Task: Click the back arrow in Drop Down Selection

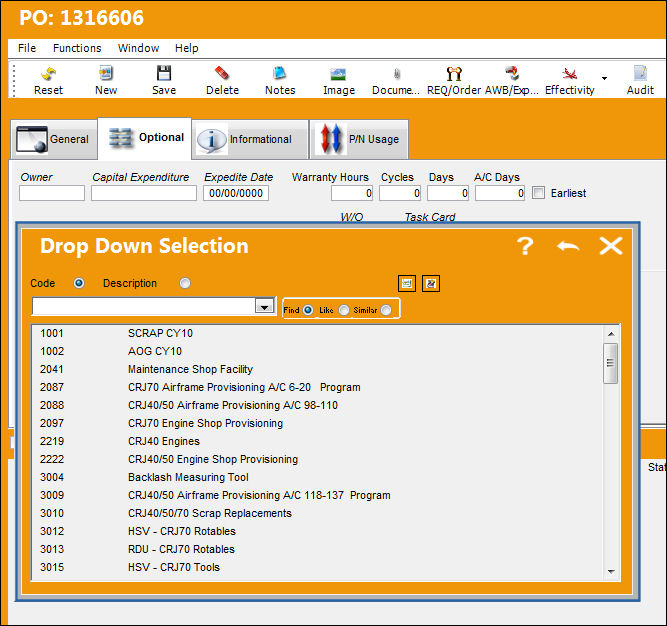Action: pos(568,246)
